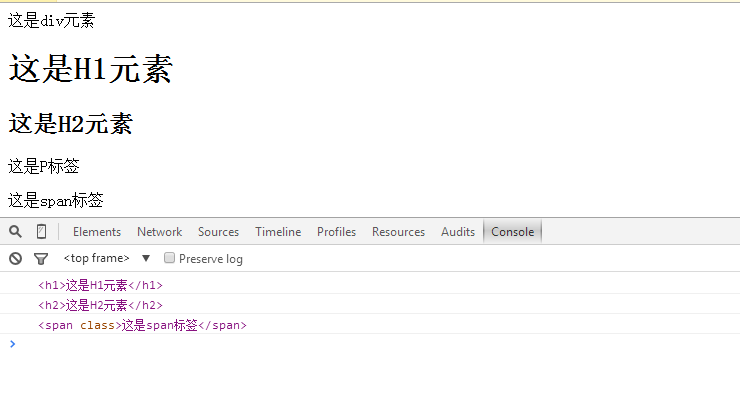The height and width of the screenshot is (397, 740).
Task: Focus the console input prompt
Action: (x=370, y=344)
